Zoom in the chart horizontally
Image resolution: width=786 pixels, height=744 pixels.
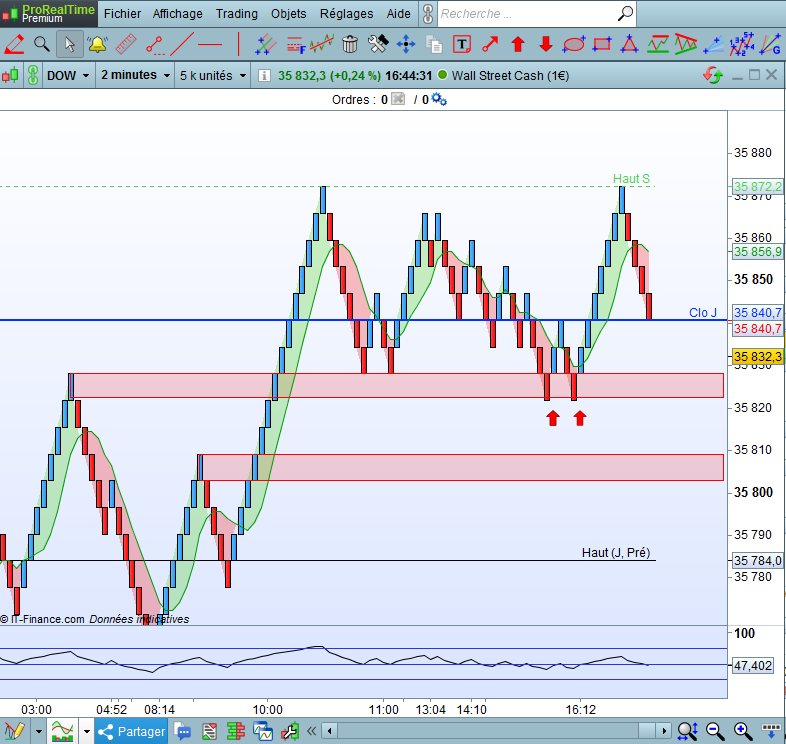743,731
